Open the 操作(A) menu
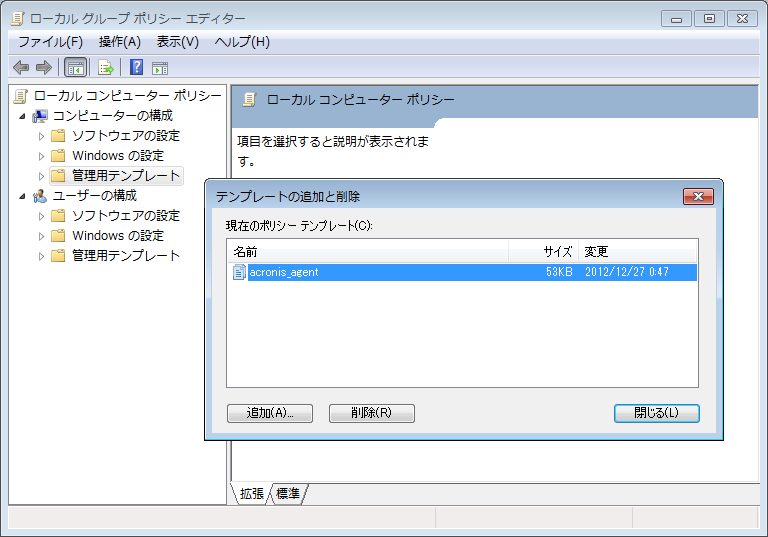Screen dimensions: 768x537 tap(120, 42)
